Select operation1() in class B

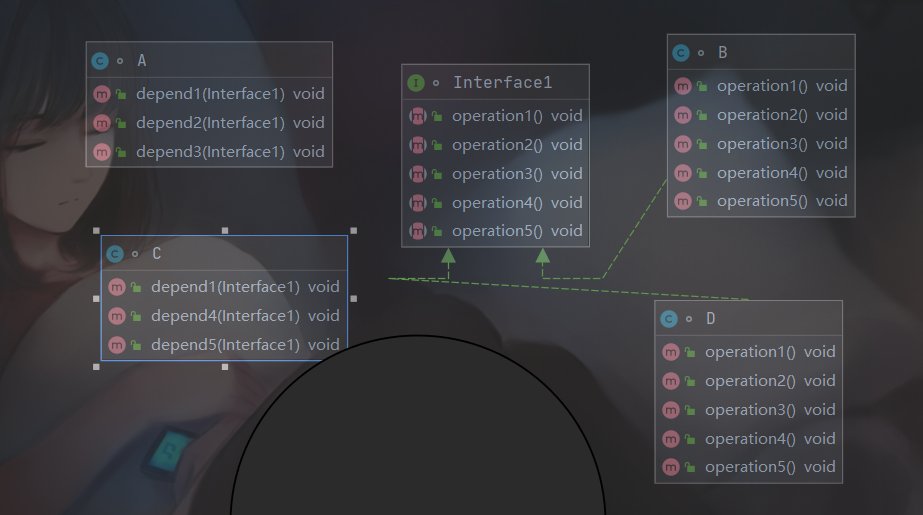(x=761, y=86)
